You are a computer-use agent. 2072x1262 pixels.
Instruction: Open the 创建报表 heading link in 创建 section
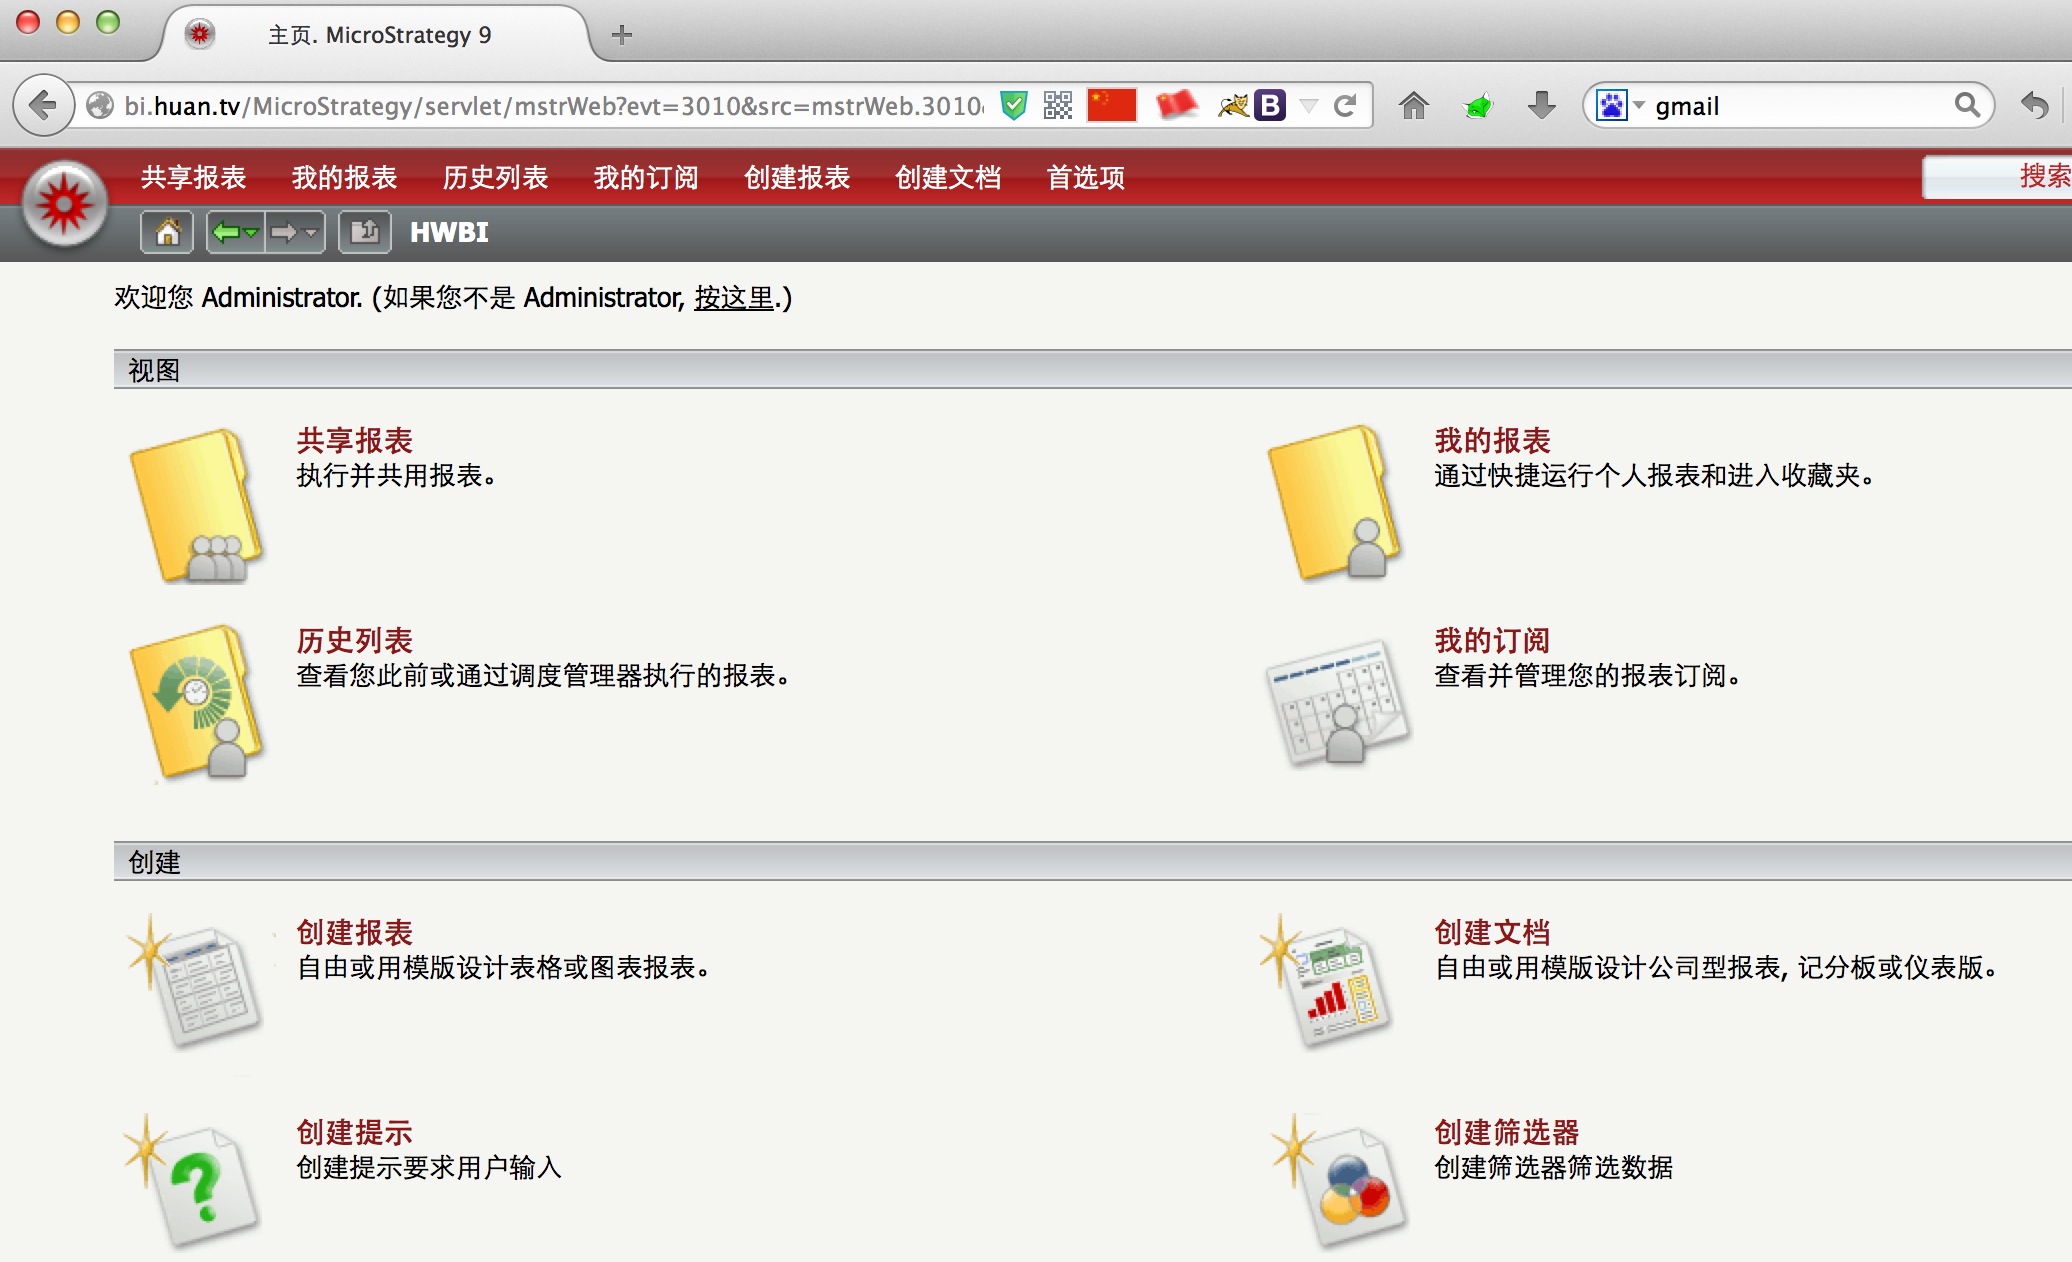click(354, 932)
